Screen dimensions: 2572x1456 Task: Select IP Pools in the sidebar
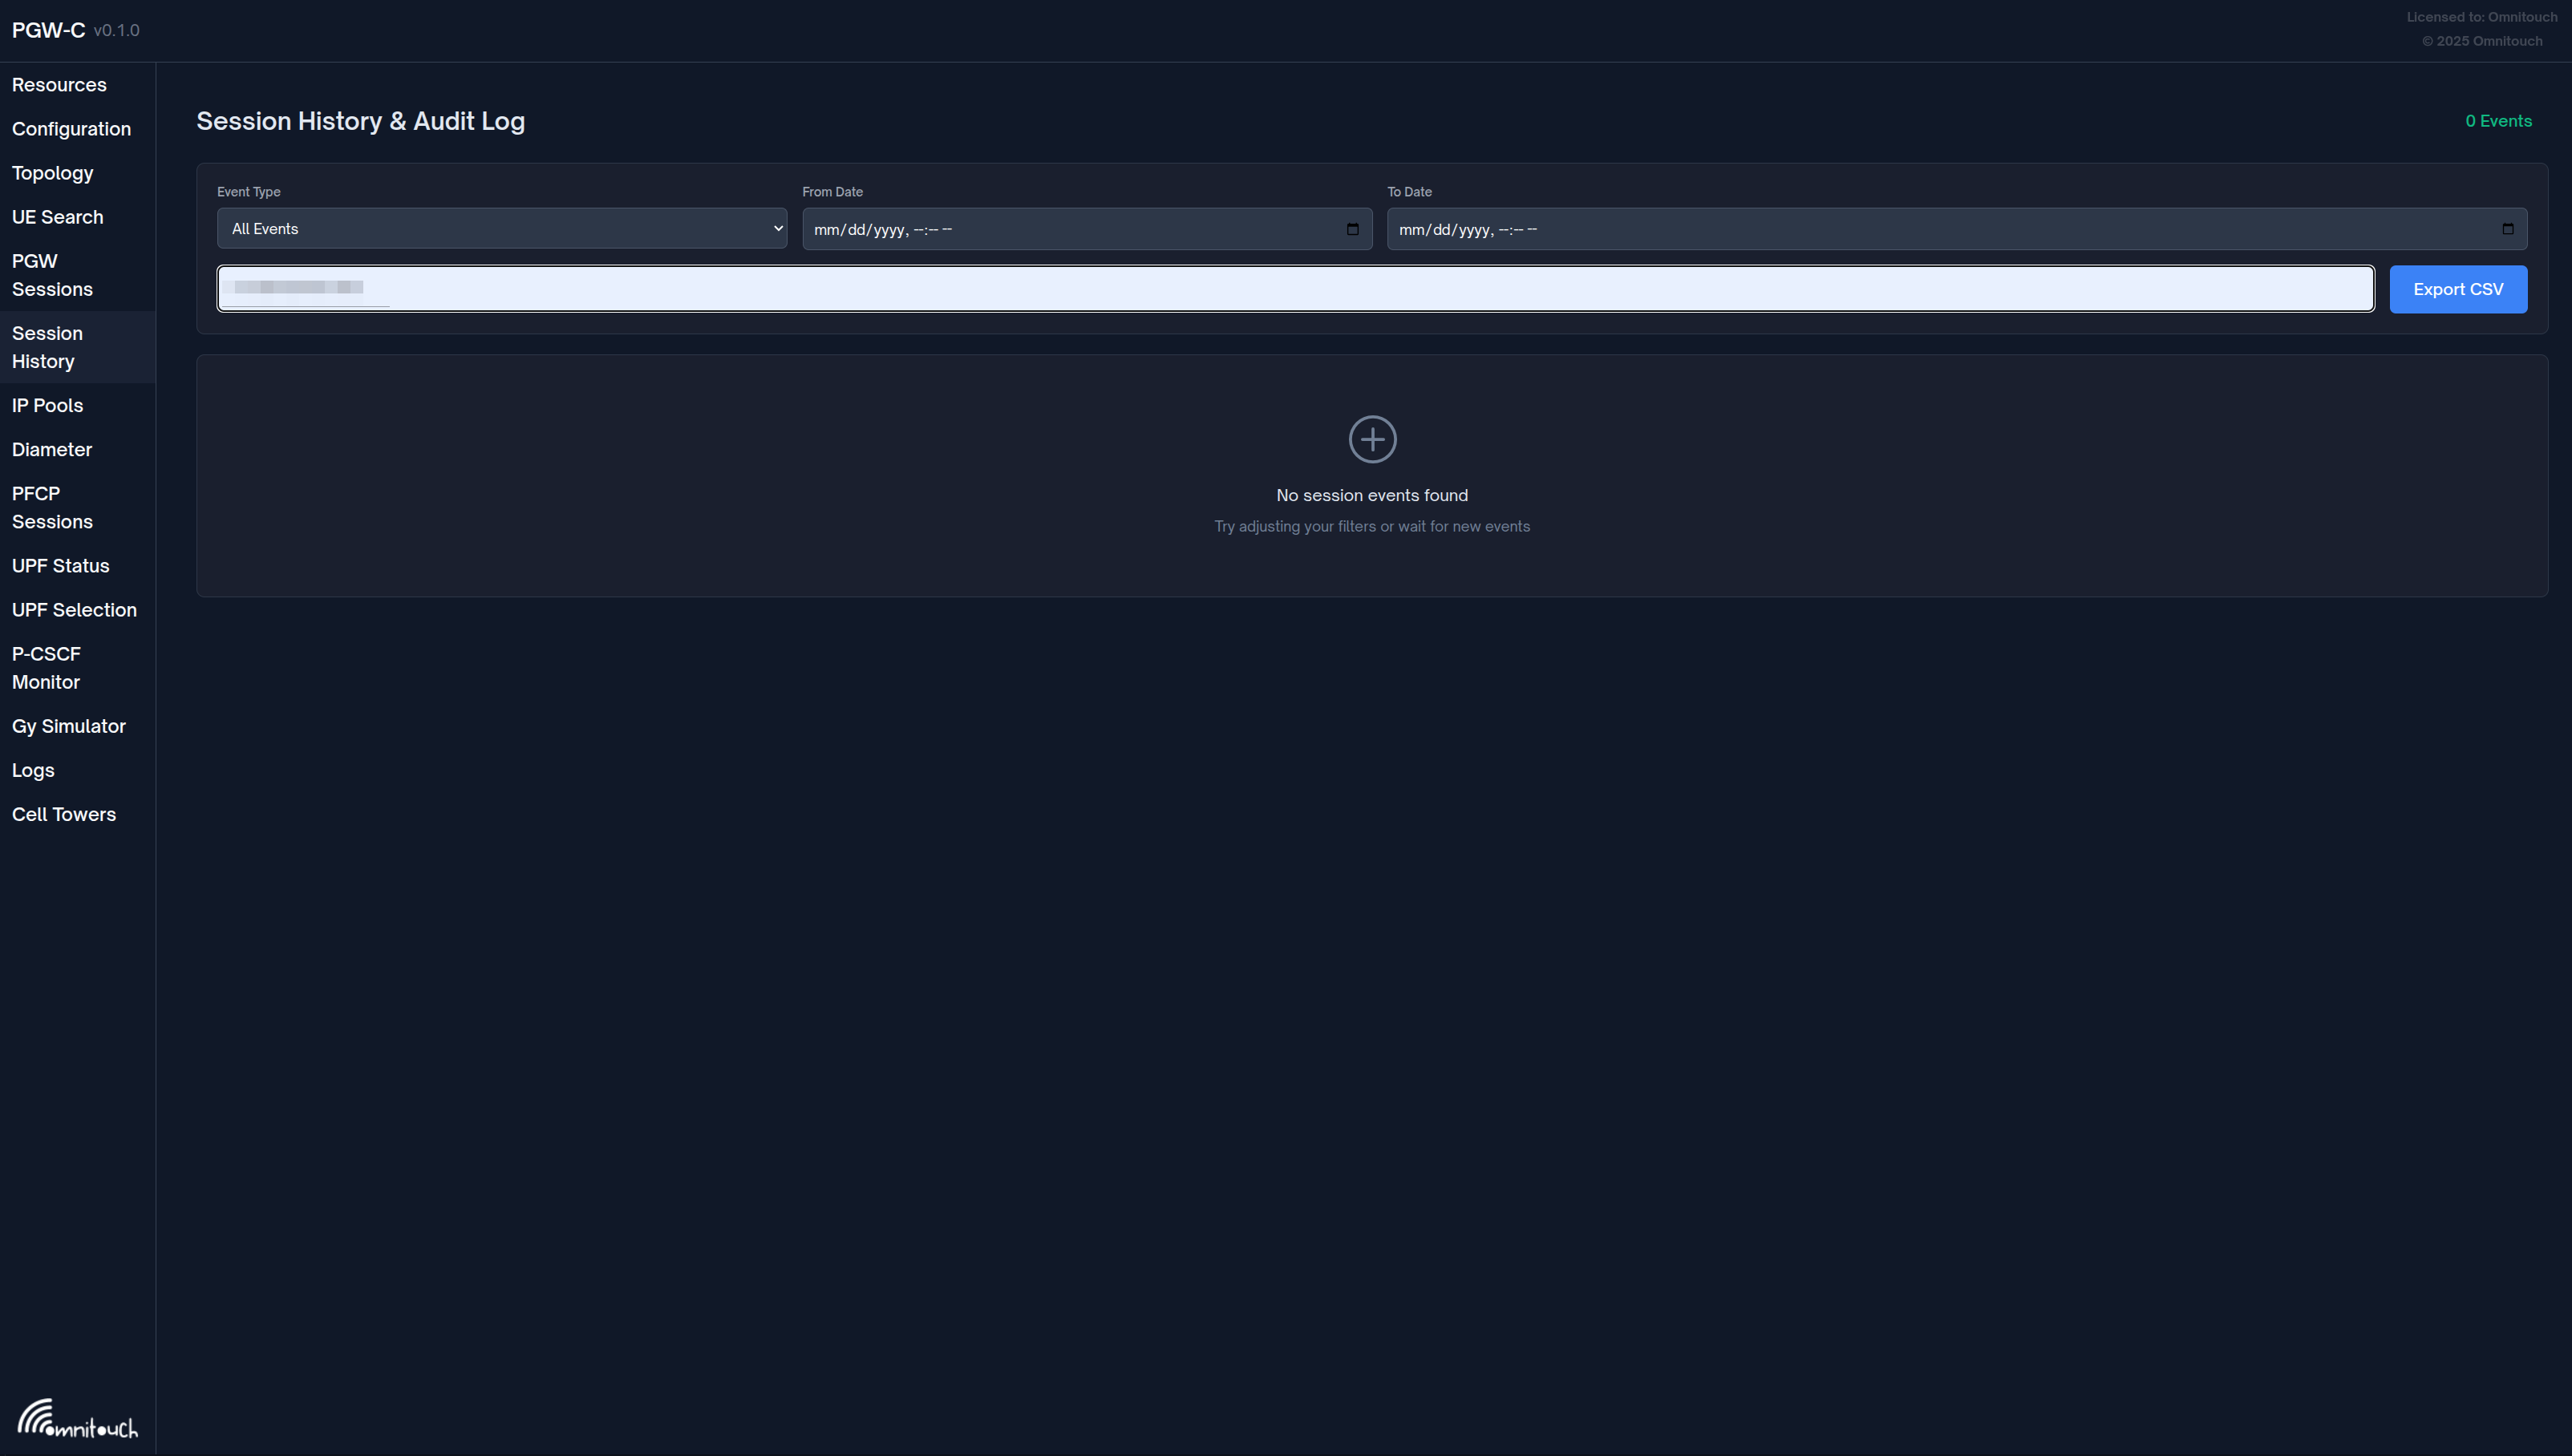(47, 405)
